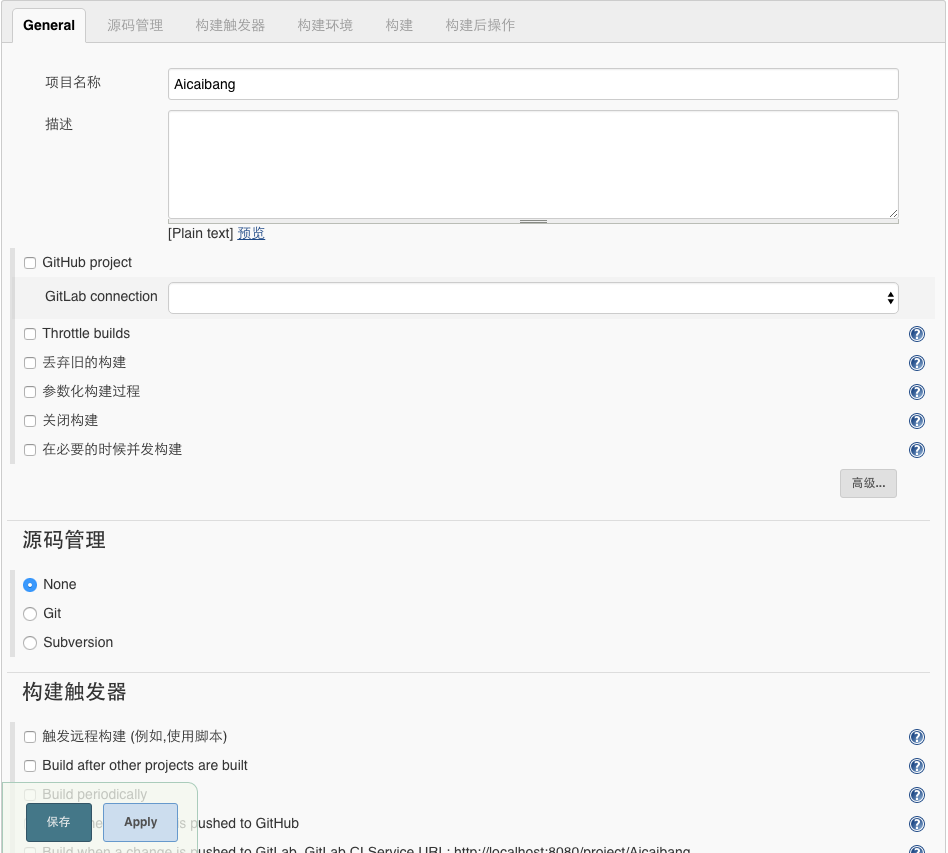
Task: Enable 触发远程构建 trigger checkbox
Action: [x=30, y=736]
